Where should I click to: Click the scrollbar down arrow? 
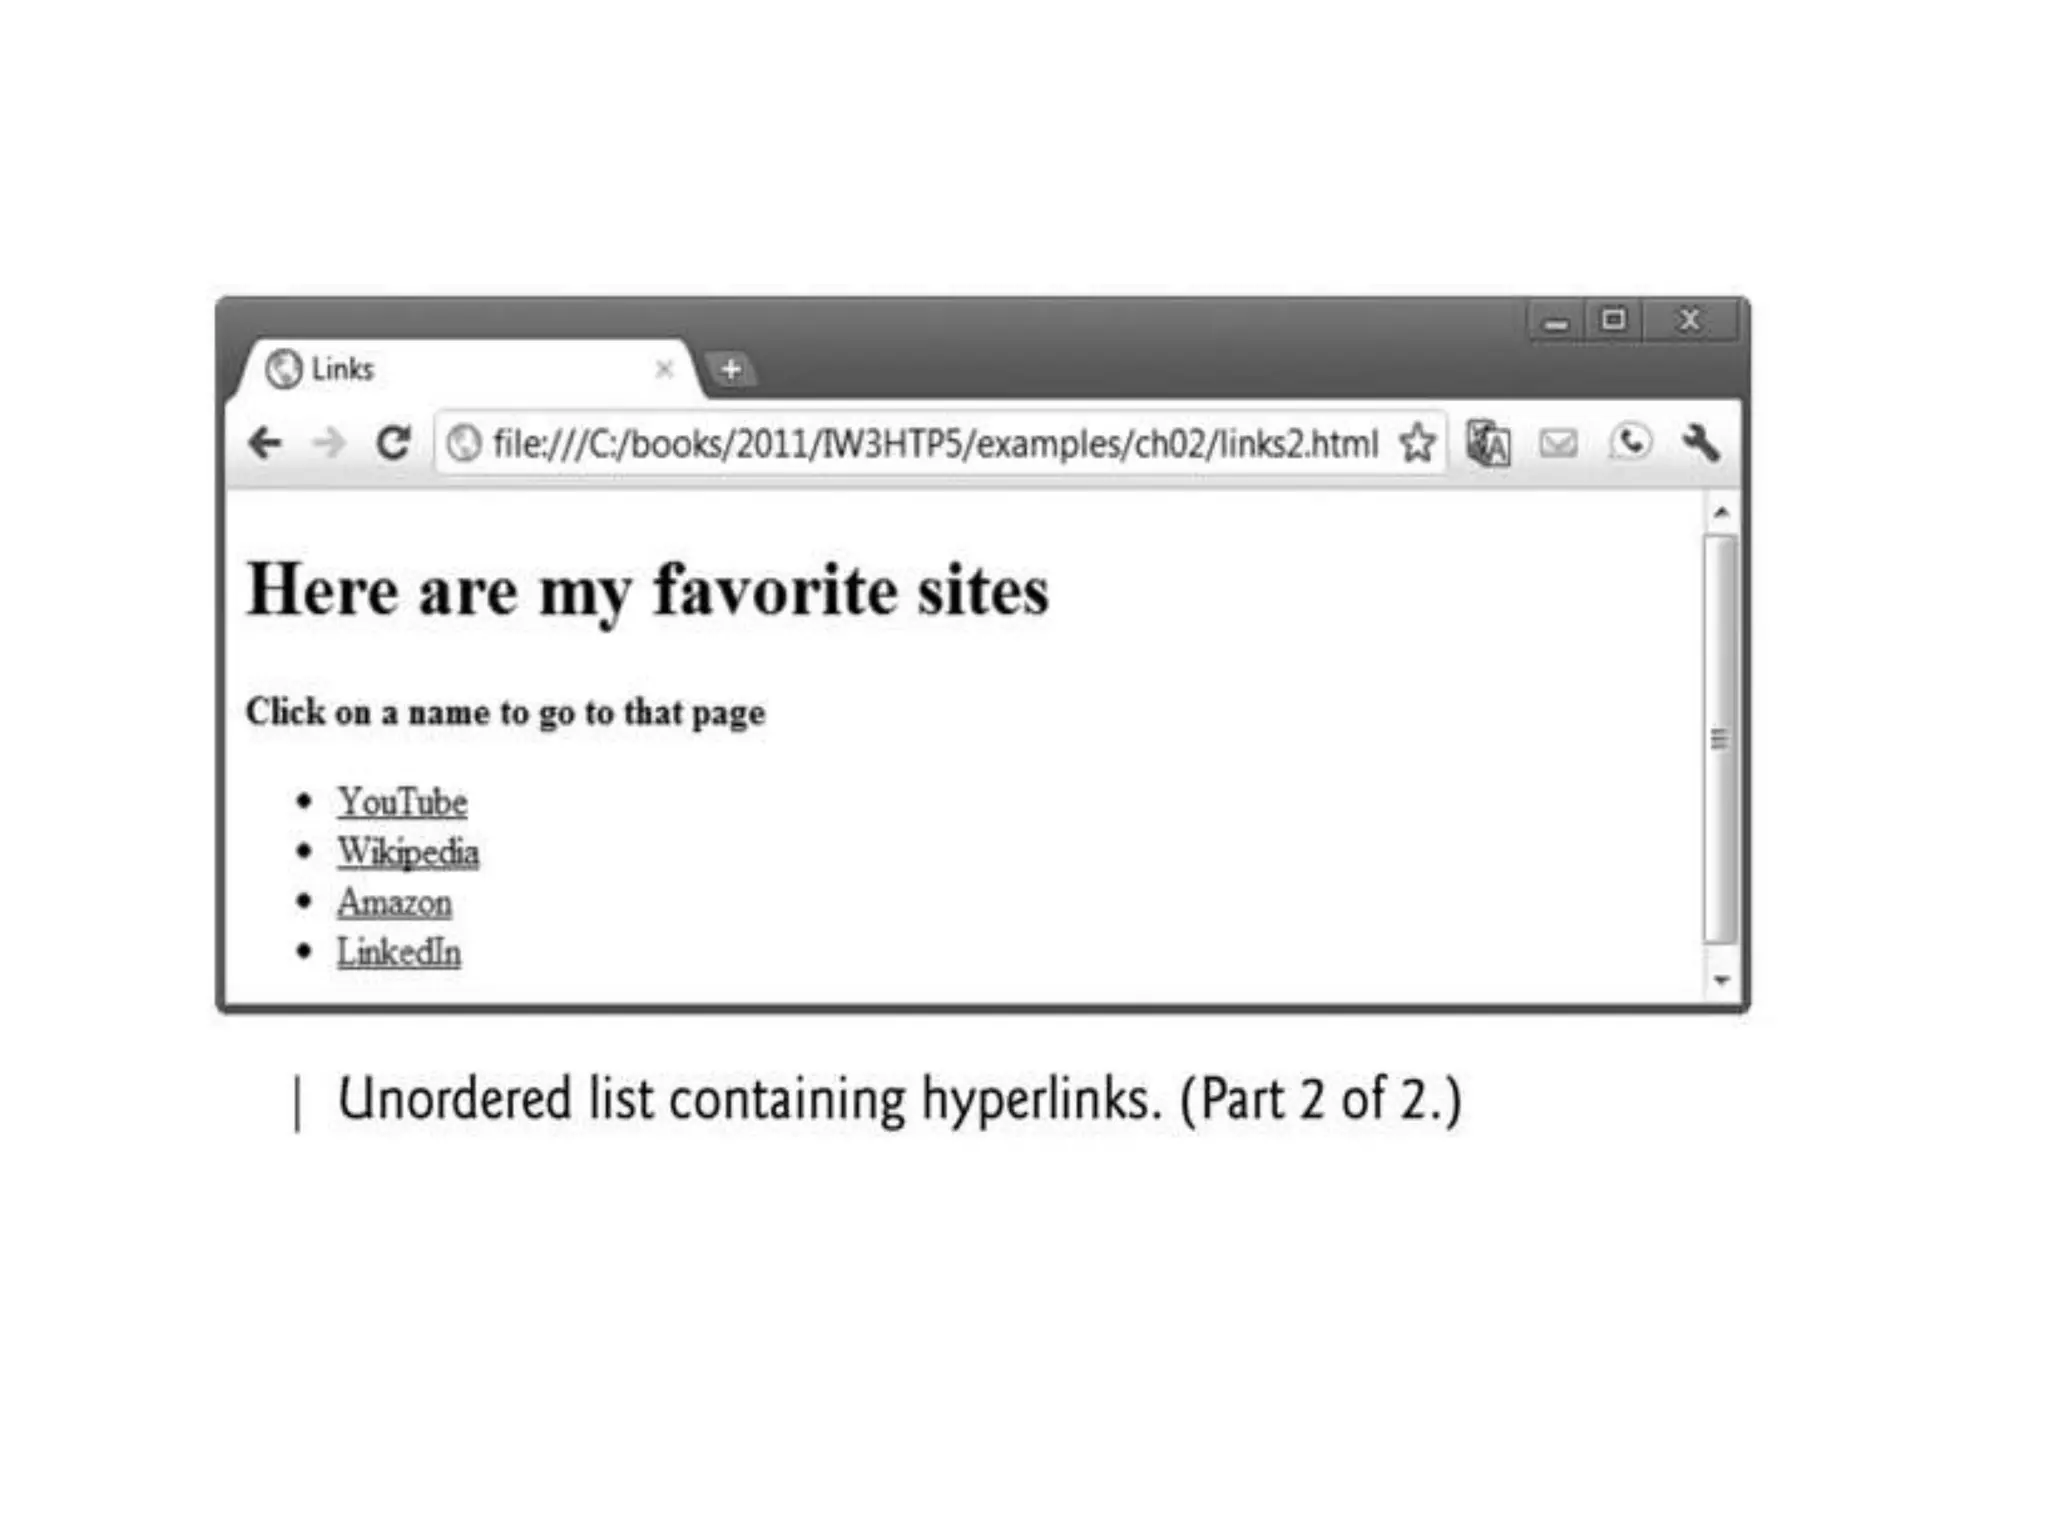[1721, 980]
